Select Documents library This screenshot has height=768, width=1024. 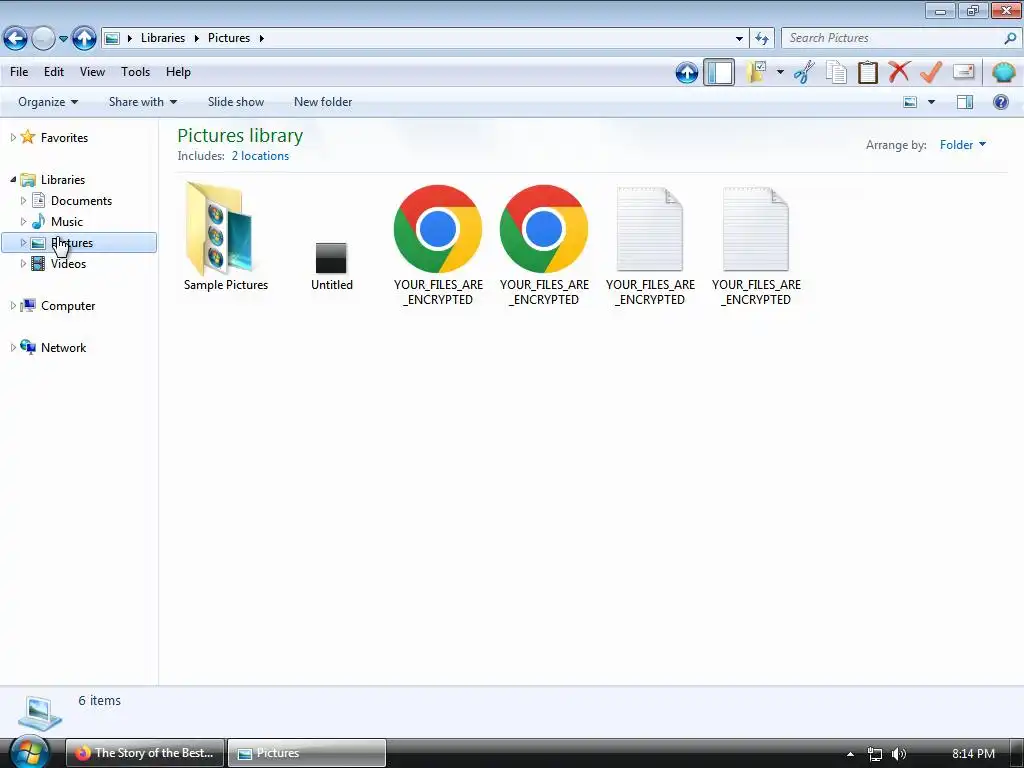point(81,200)
